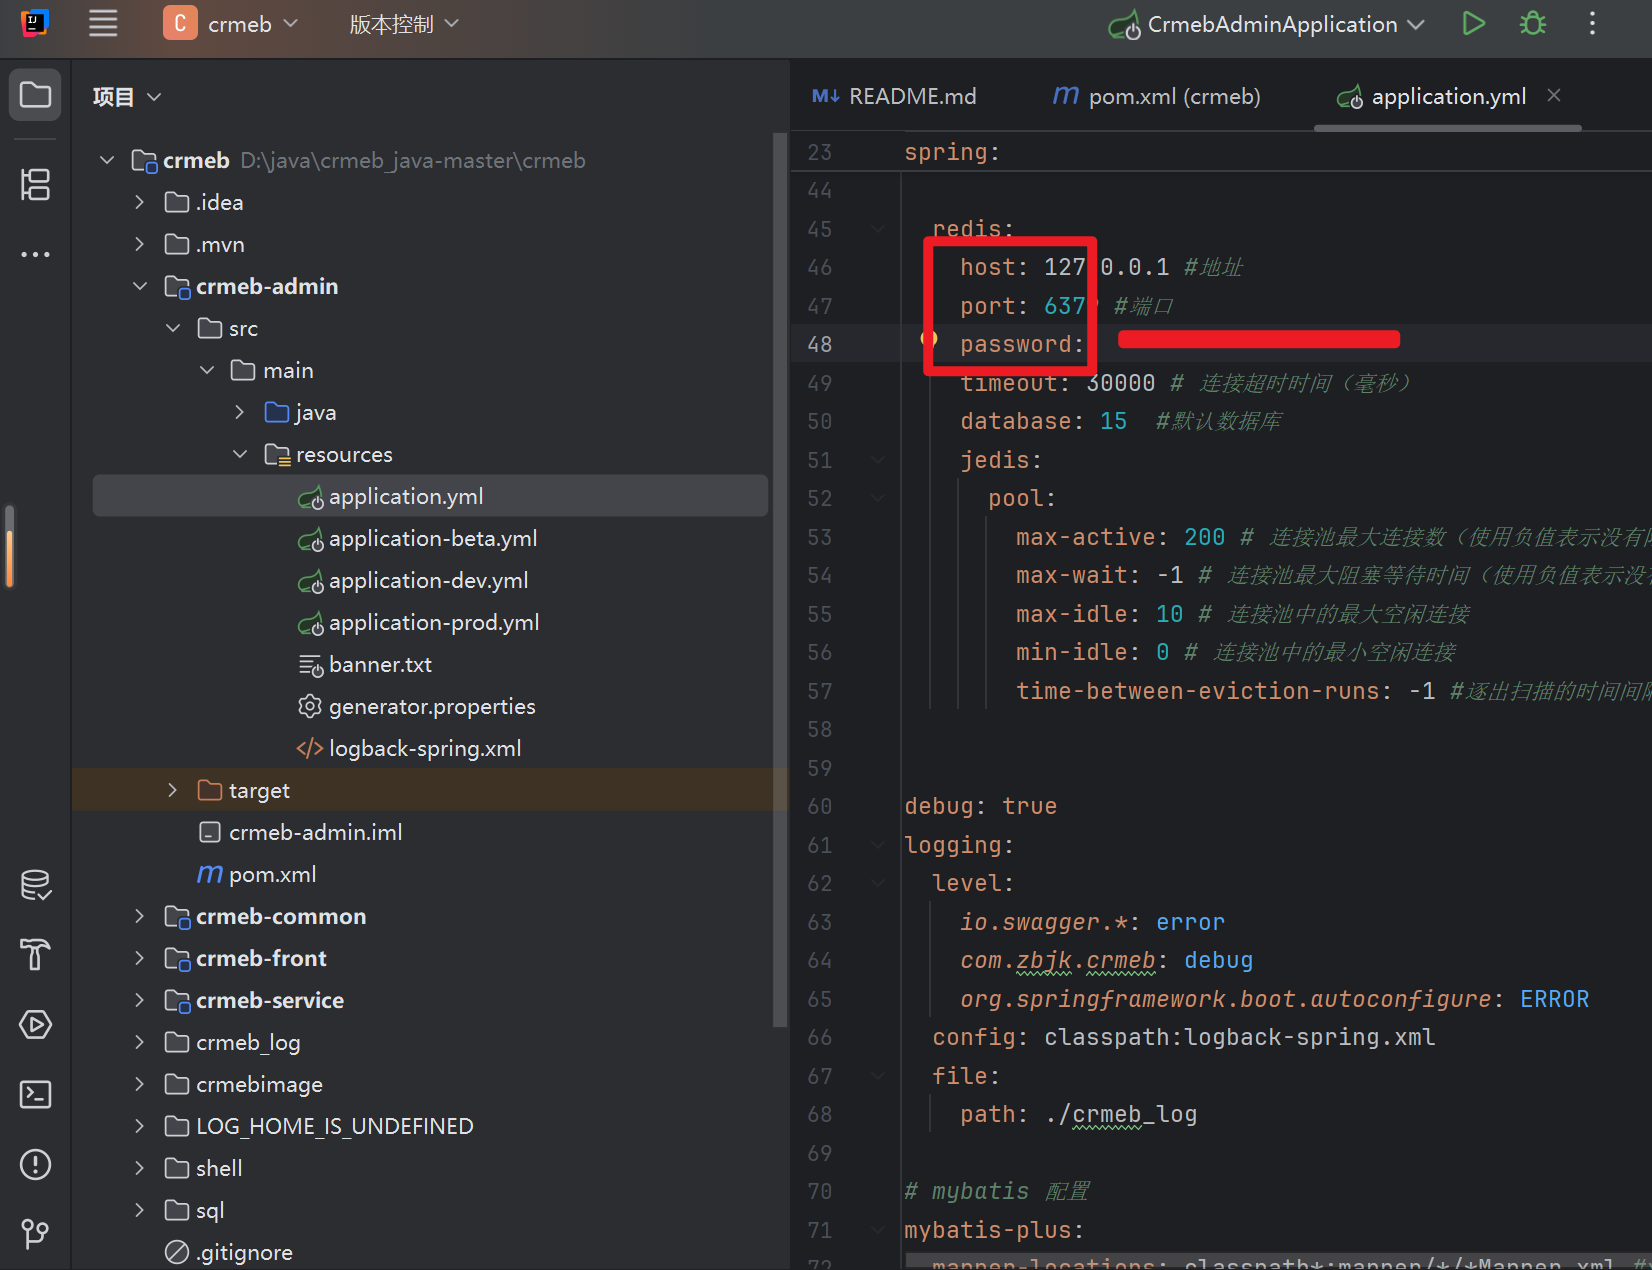The height and width of the screenshot is (1270, 1652).
Task: Collapse the crmeb root project node
Action: [107, 160]
